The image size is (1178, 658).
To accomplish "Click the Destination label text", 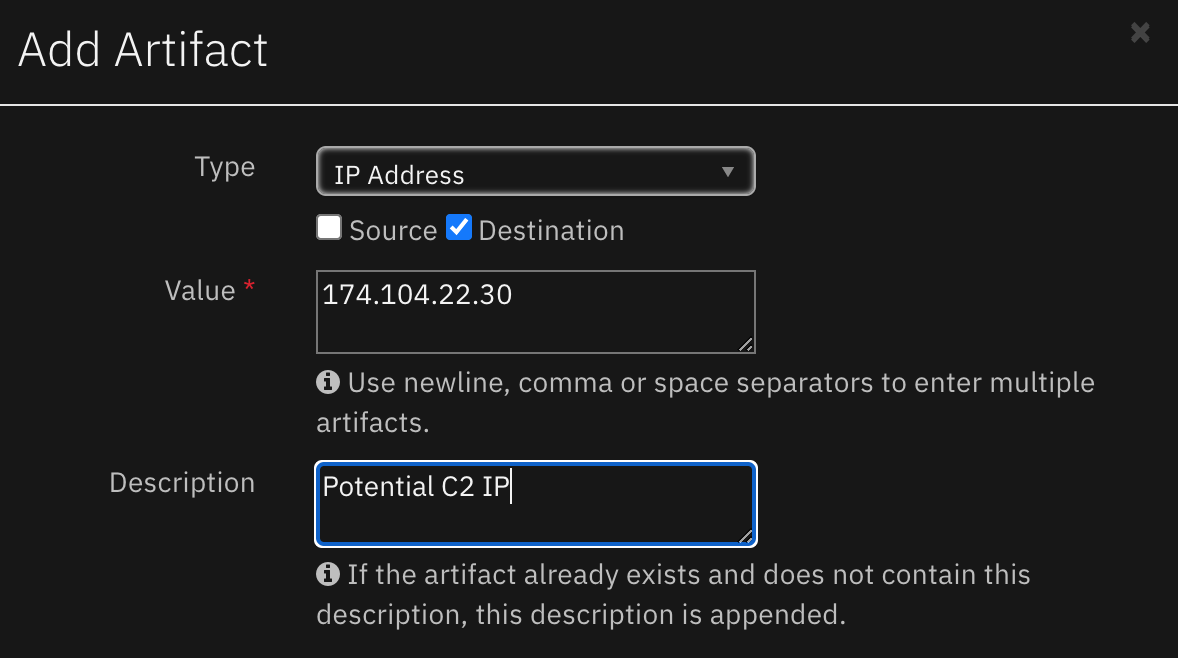I will pyautogui.click(x=551, y=231).
